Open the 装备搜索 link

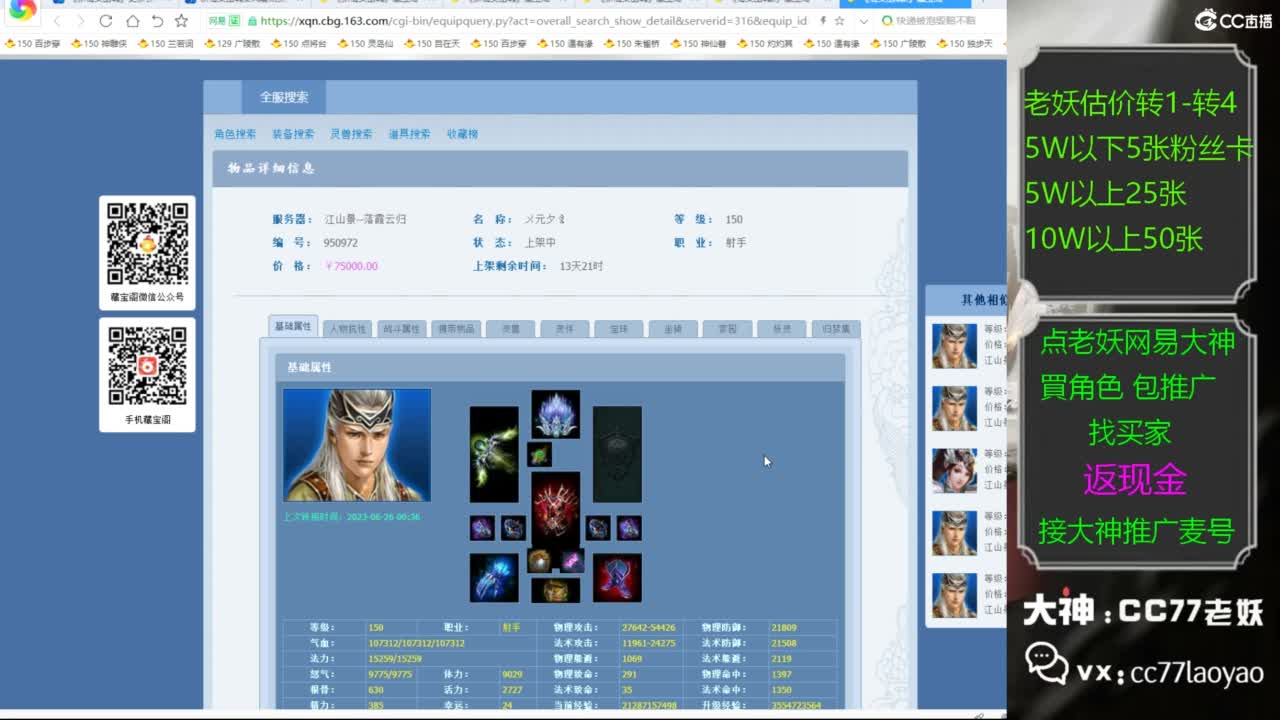(x=293, y=134)
